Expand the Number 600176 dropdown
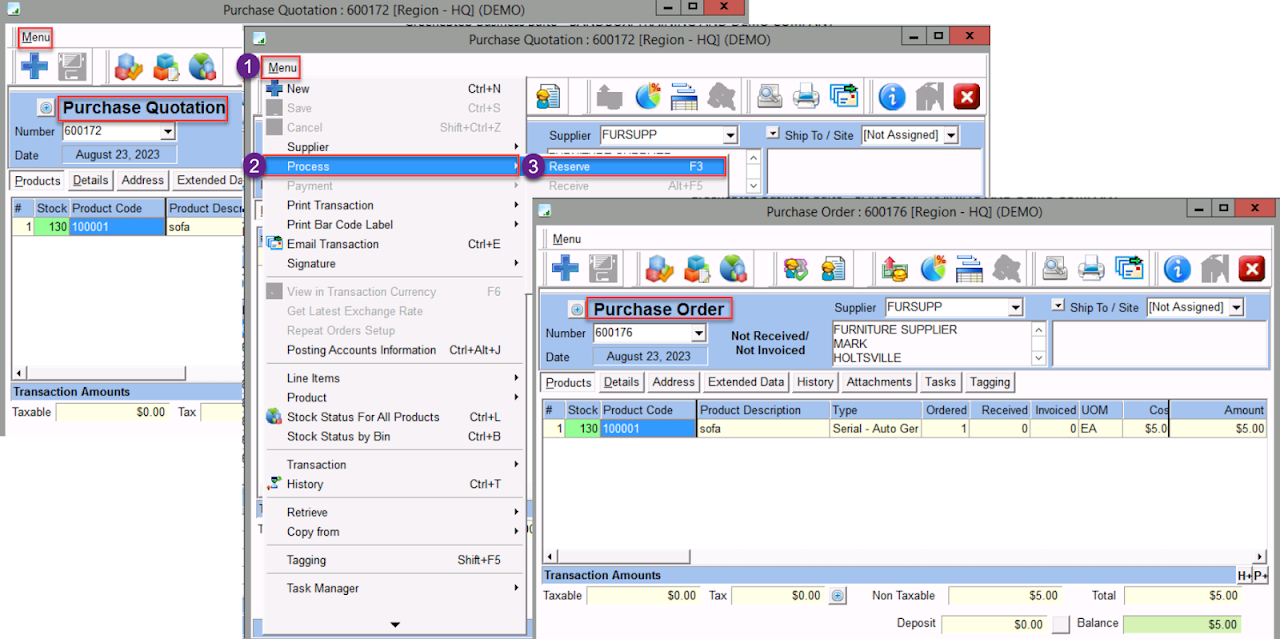This screenshot has height=639, width=1280. pos(699,334)
